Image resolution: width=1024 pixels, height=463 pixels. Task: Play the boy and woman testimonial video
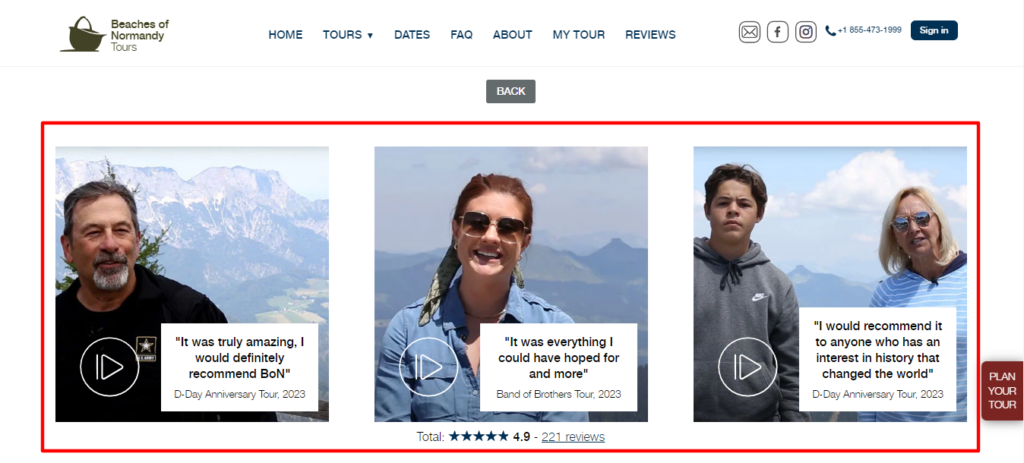[747, 366]
